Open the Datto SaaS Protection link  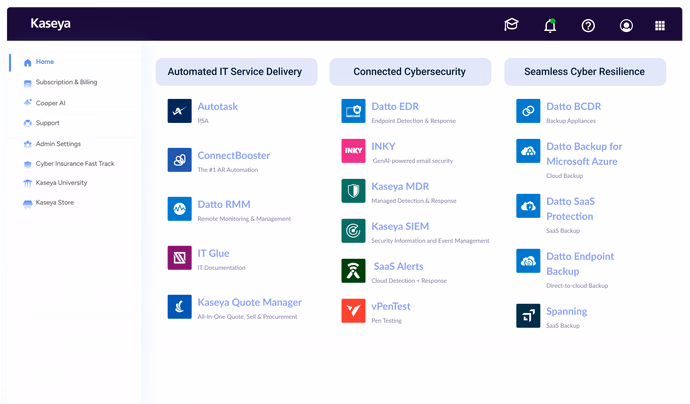click(570, 209)
